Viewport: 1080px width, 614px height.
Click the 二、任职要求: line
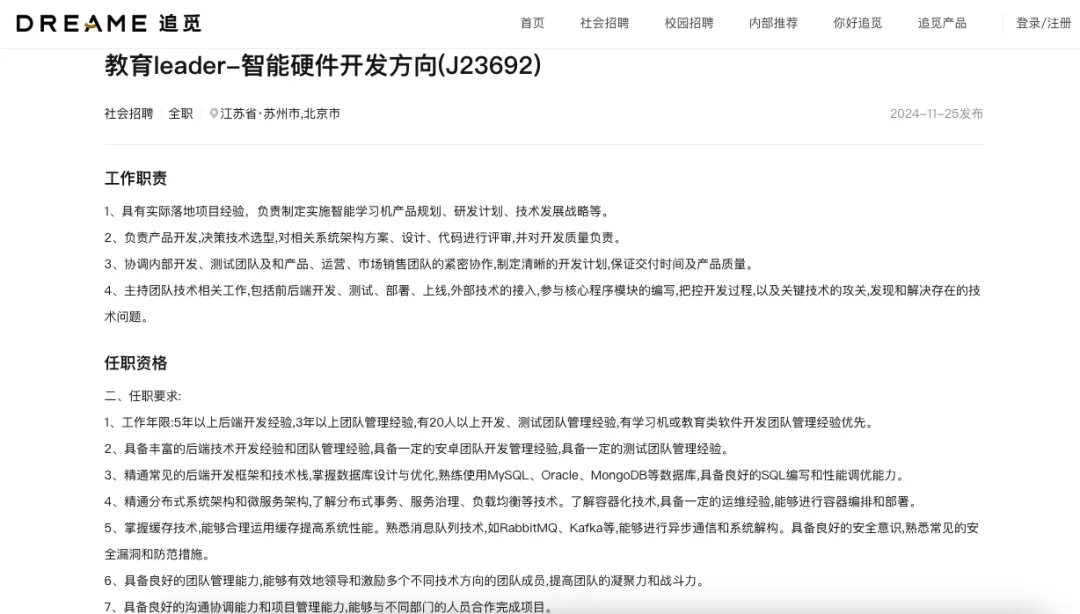[x=143, y=396]
